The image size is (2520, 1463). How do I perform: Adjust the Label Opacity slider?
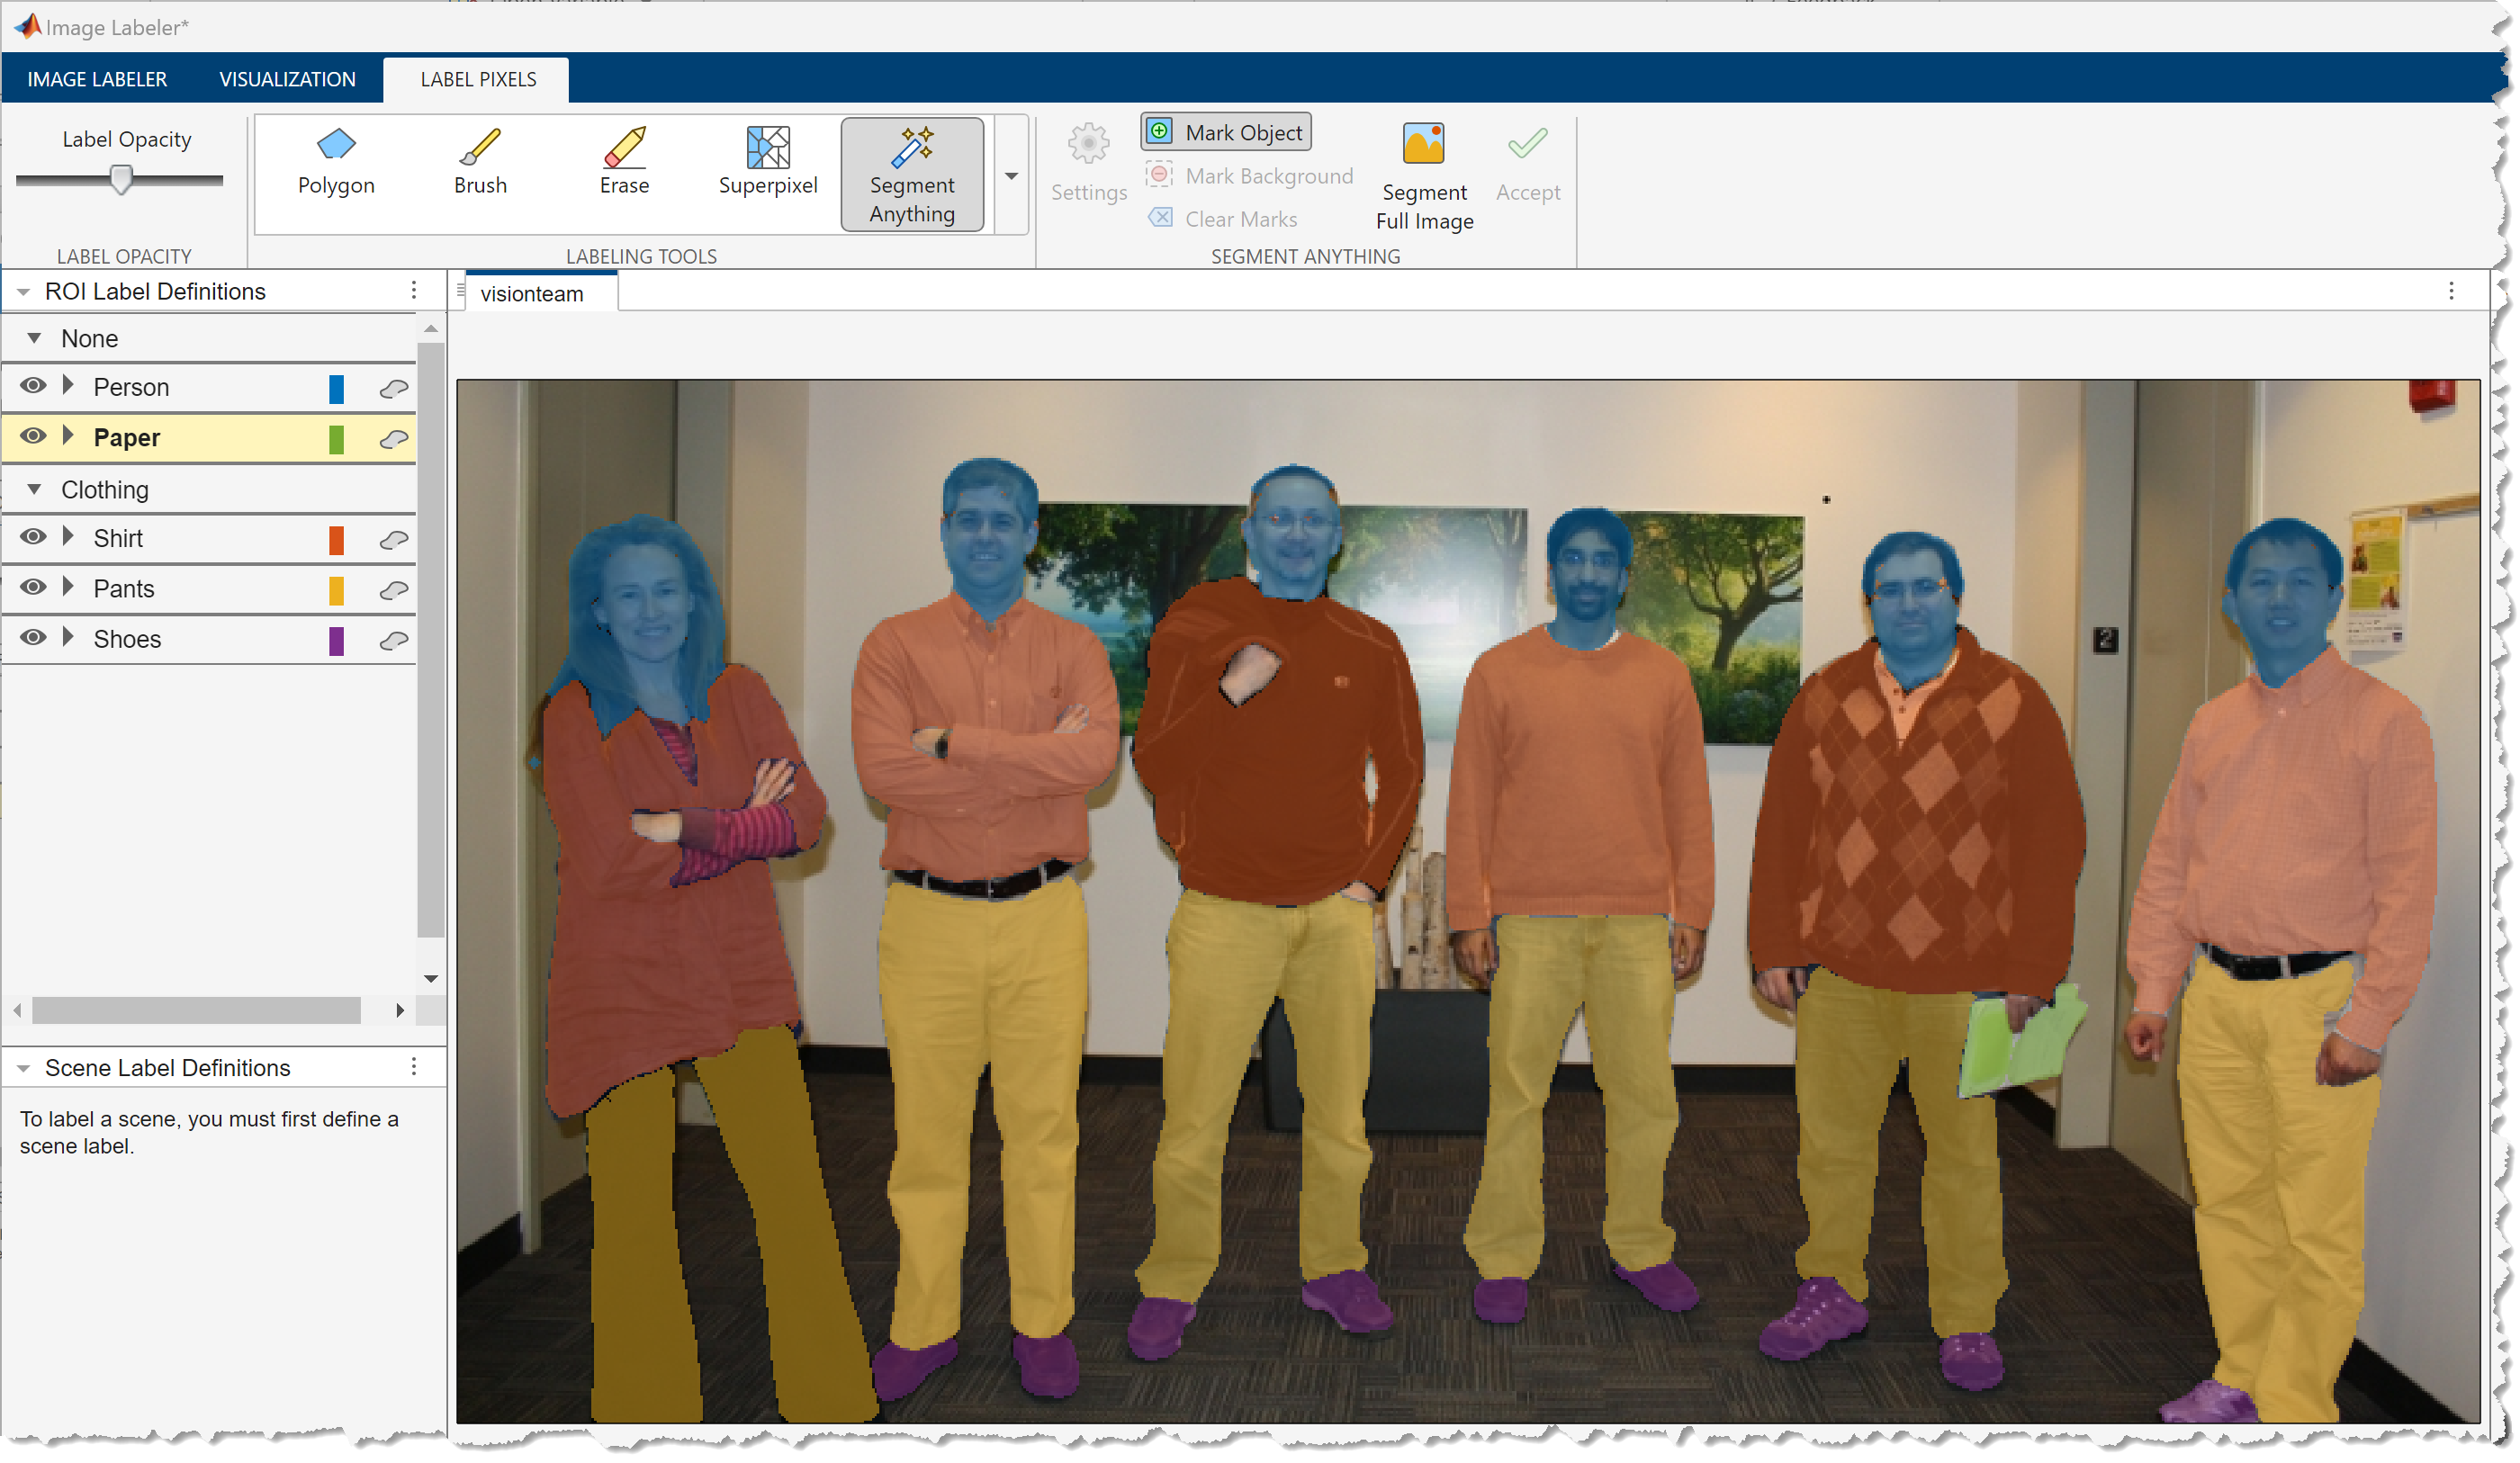tap(121, 179)
